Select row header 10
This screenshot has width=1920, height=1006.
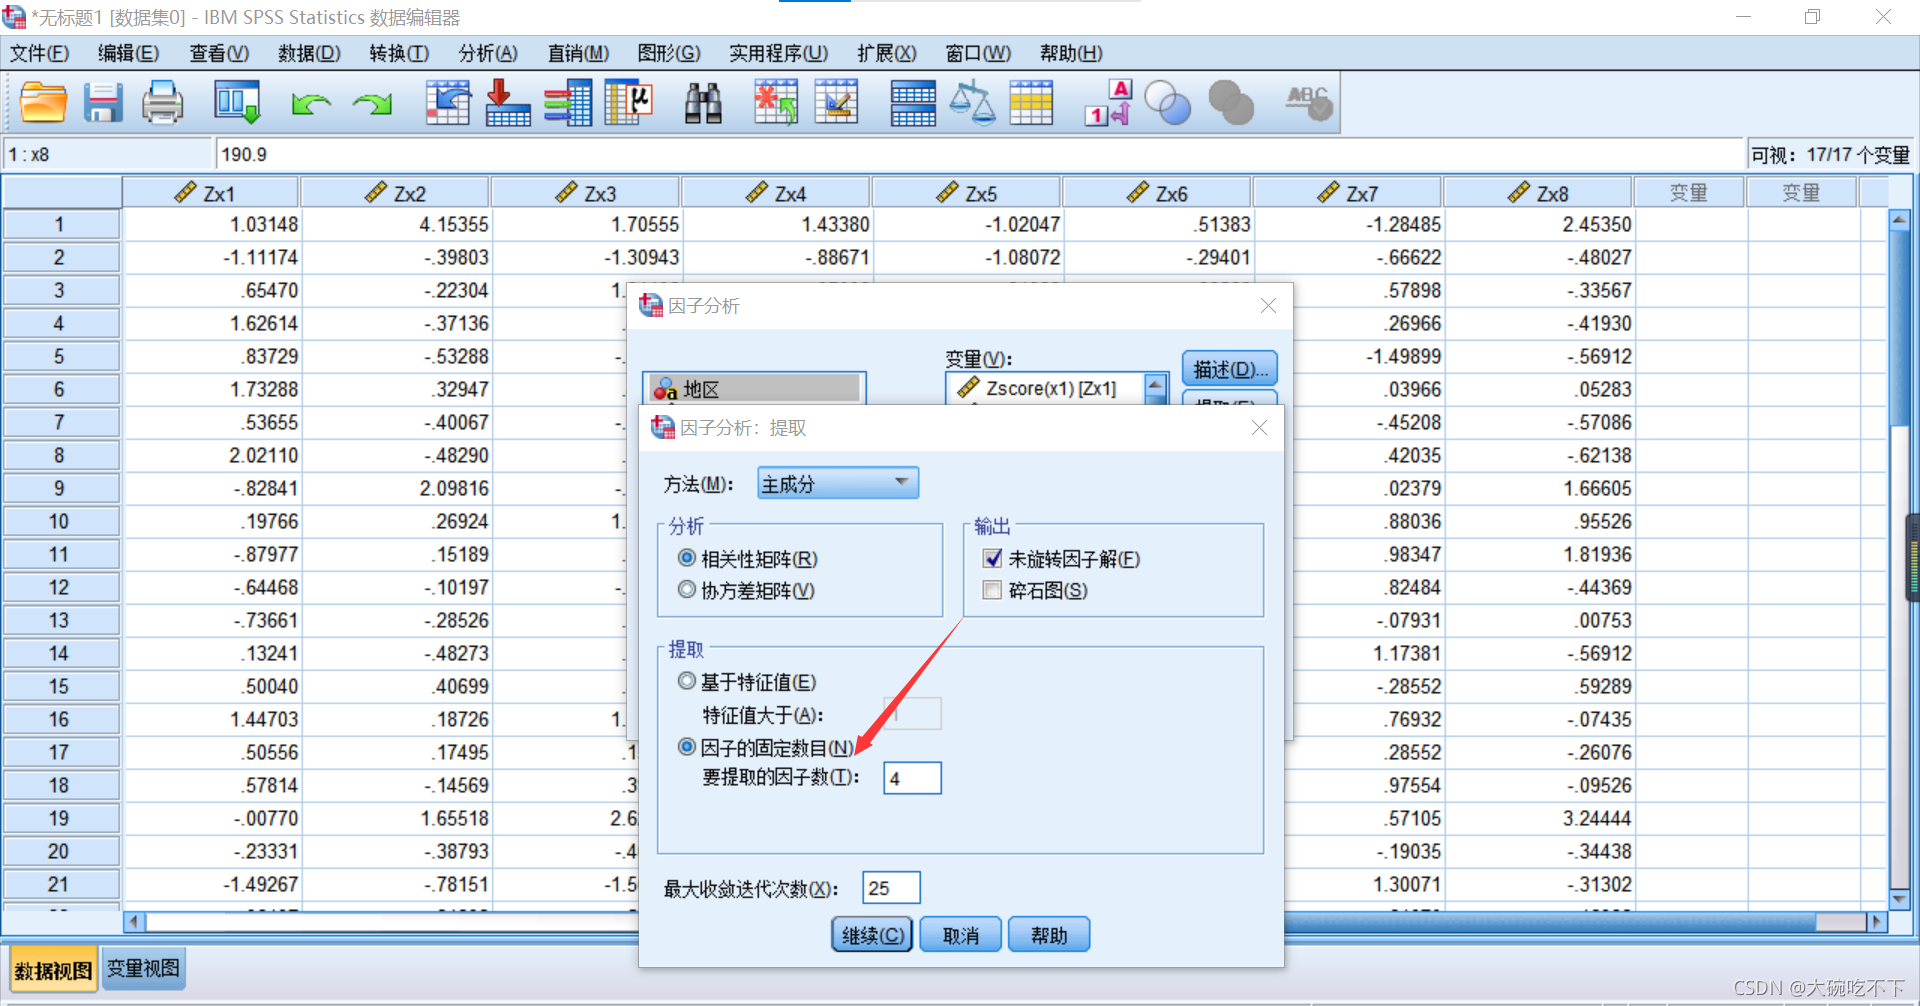tap(60, 521)
